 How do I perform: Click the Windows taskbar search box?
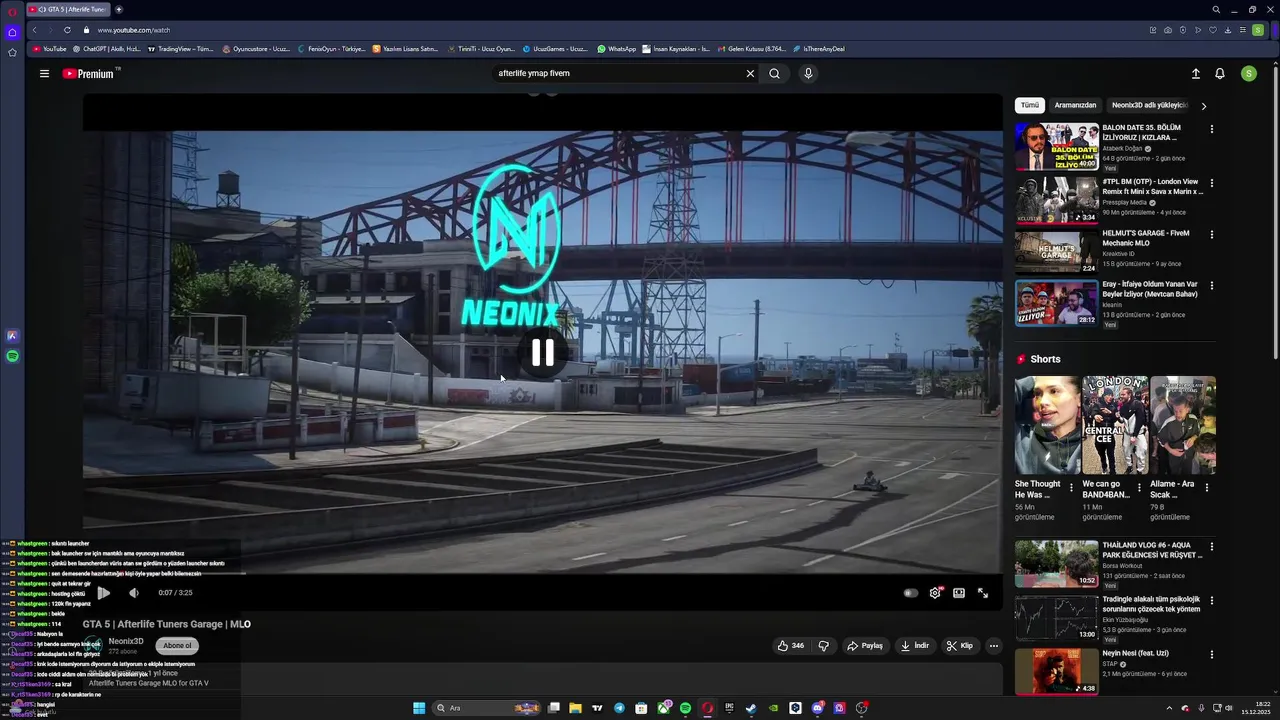pos(486,708)
